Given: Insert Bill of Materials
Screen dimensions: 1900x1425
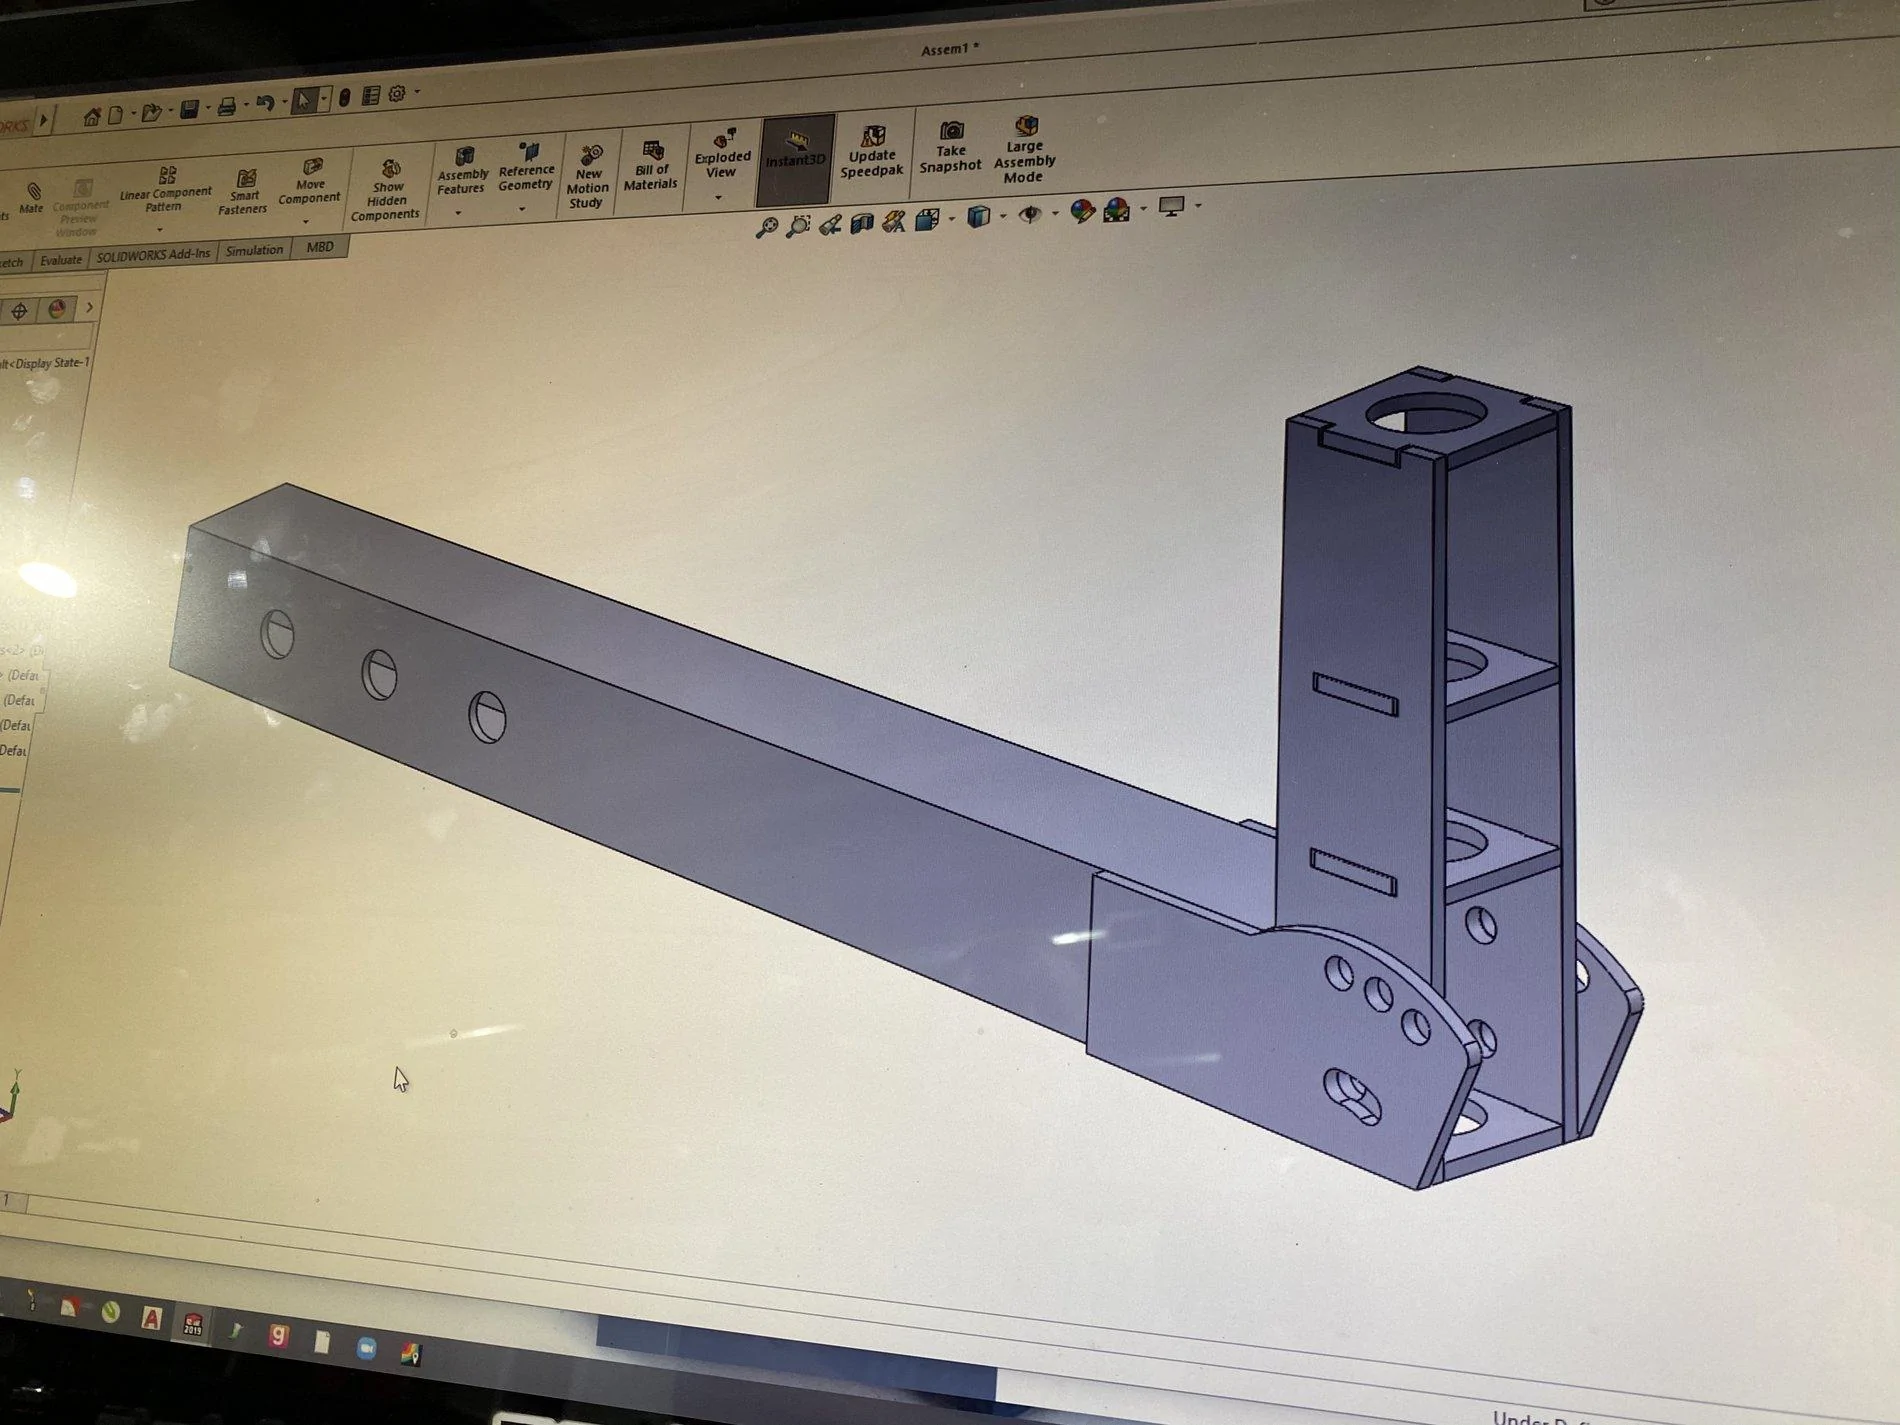Looking at the screenshot, I should pos(651,166).
